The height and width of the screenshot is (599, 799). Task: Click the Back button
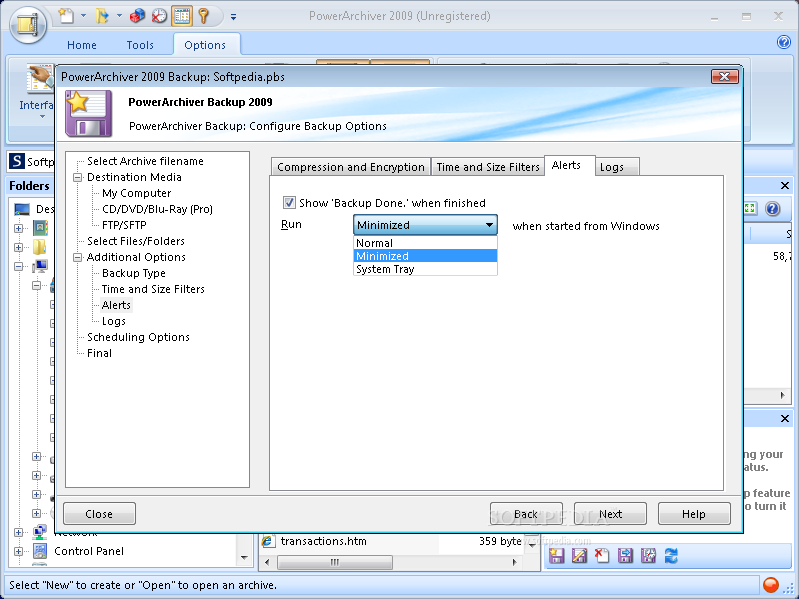click(x=526, y=513)
